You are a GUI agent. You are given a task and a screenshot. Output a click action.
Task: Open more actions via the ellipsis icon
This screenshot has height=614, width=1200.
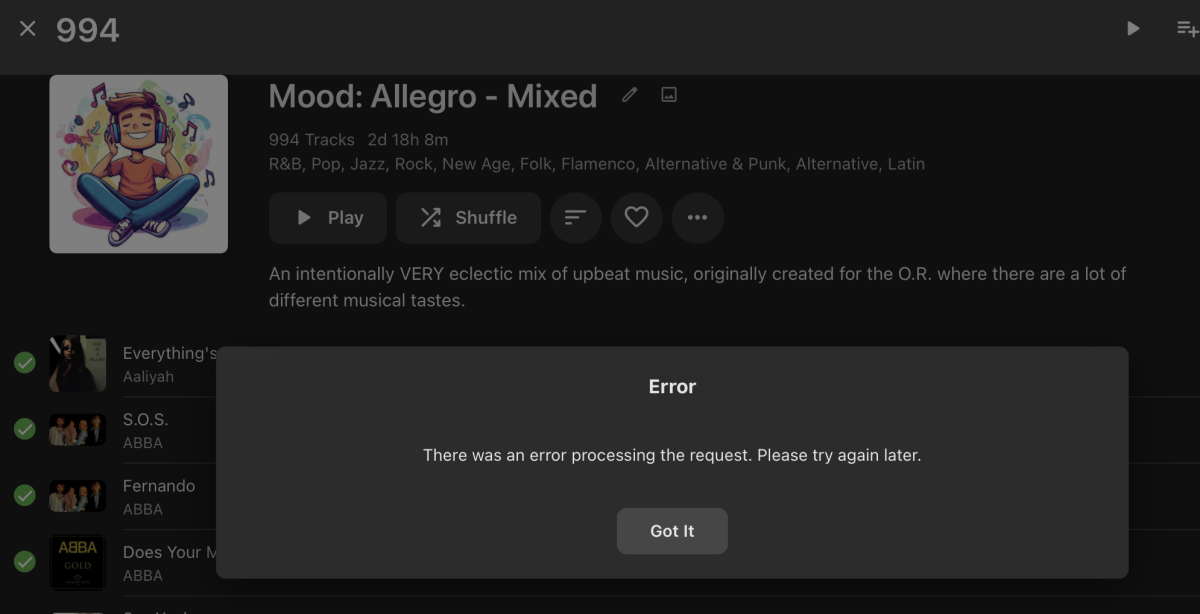697,217
